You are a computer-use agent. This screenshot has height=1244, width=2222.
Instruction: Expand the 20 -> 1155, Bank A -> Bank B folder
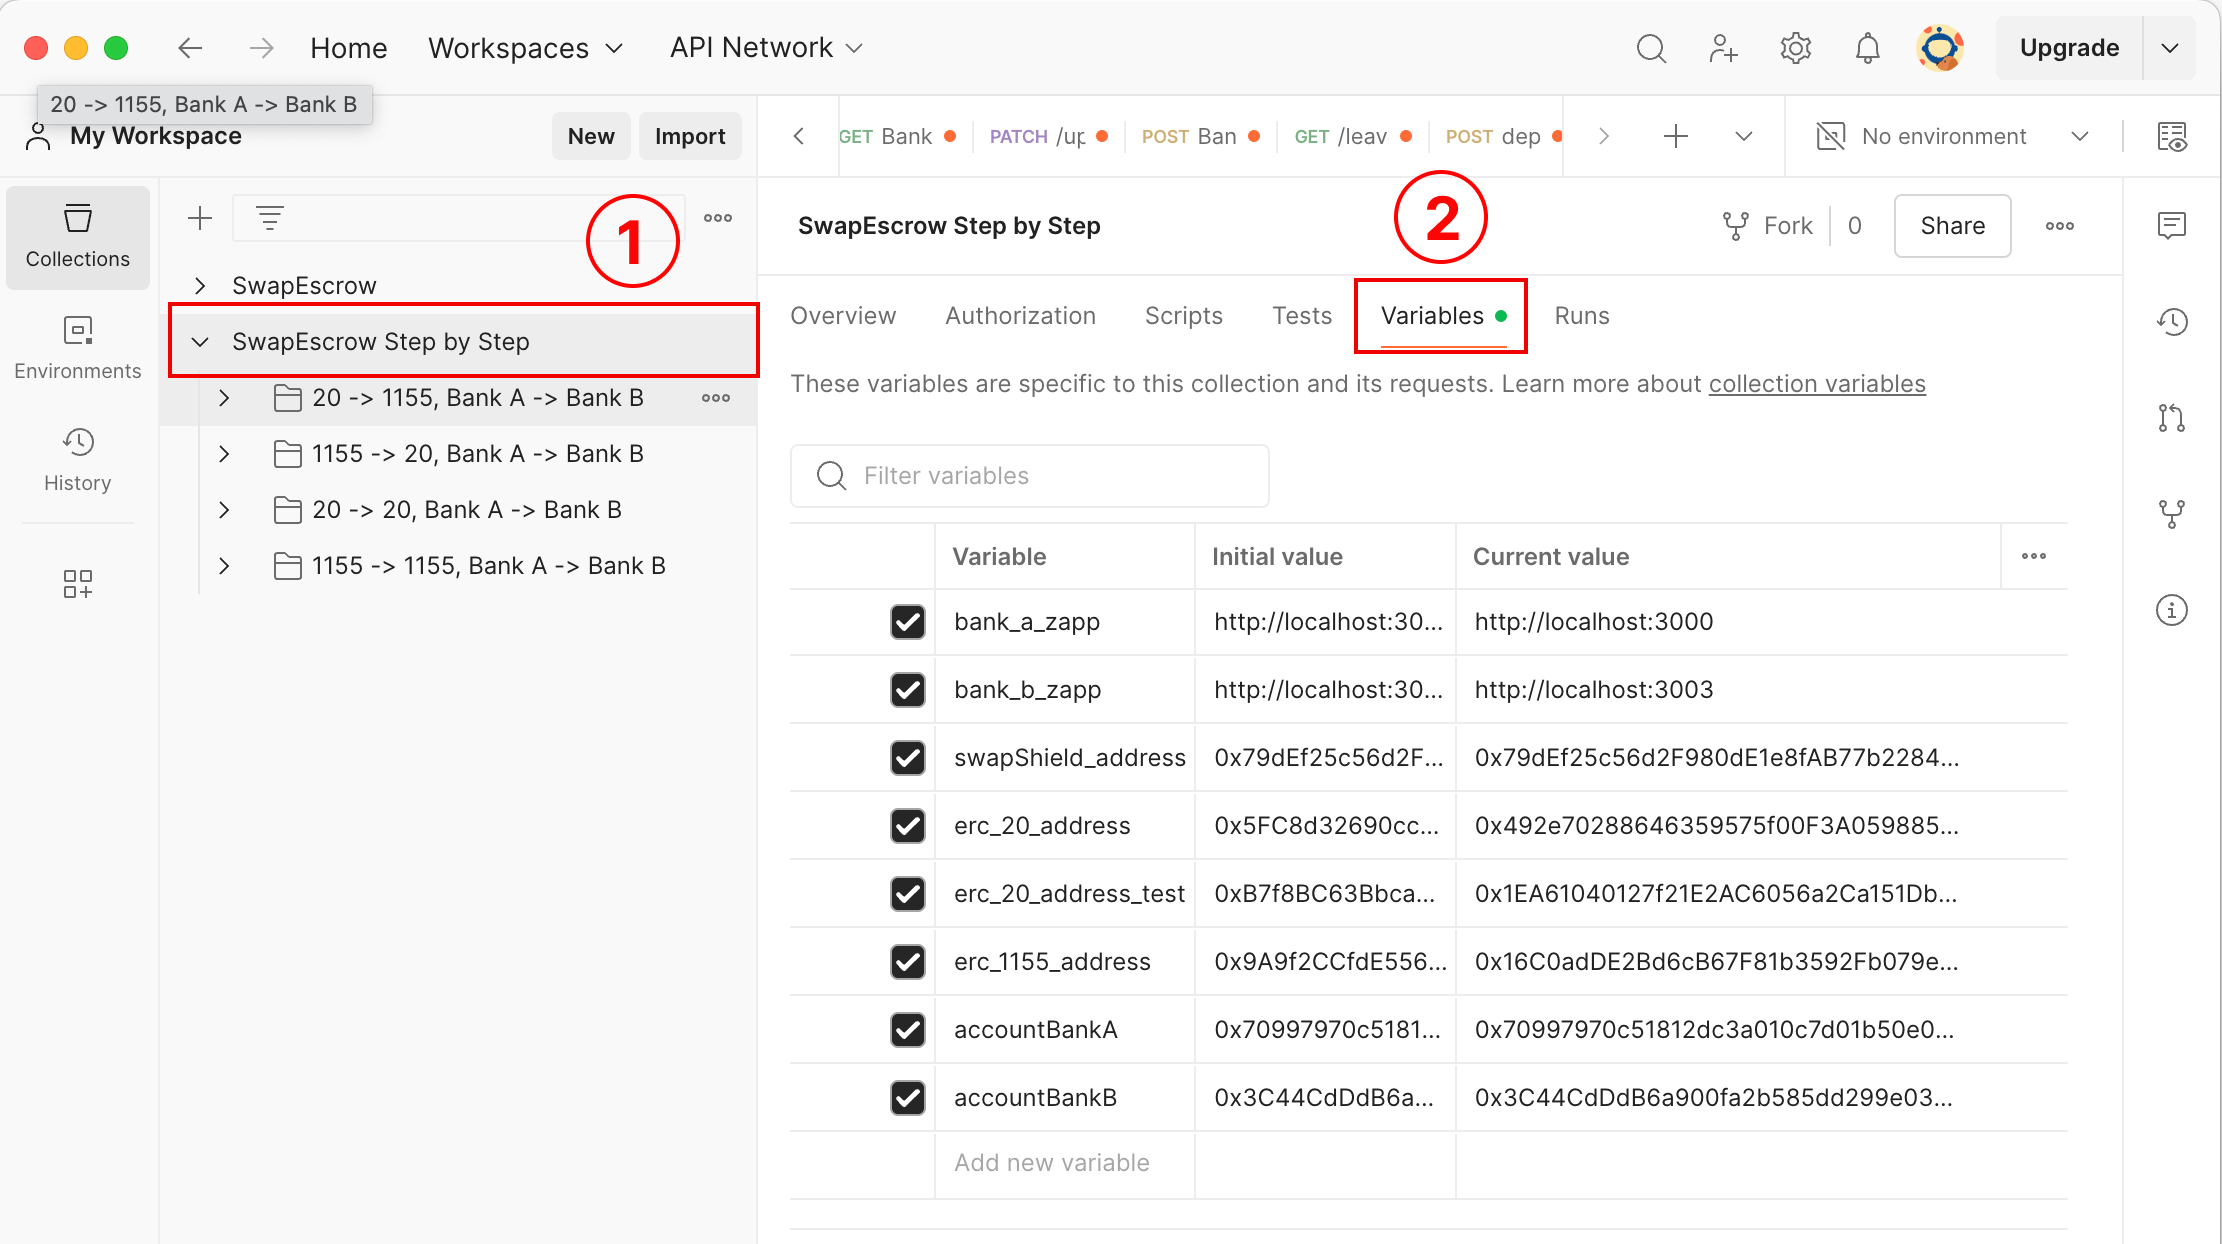224,398
